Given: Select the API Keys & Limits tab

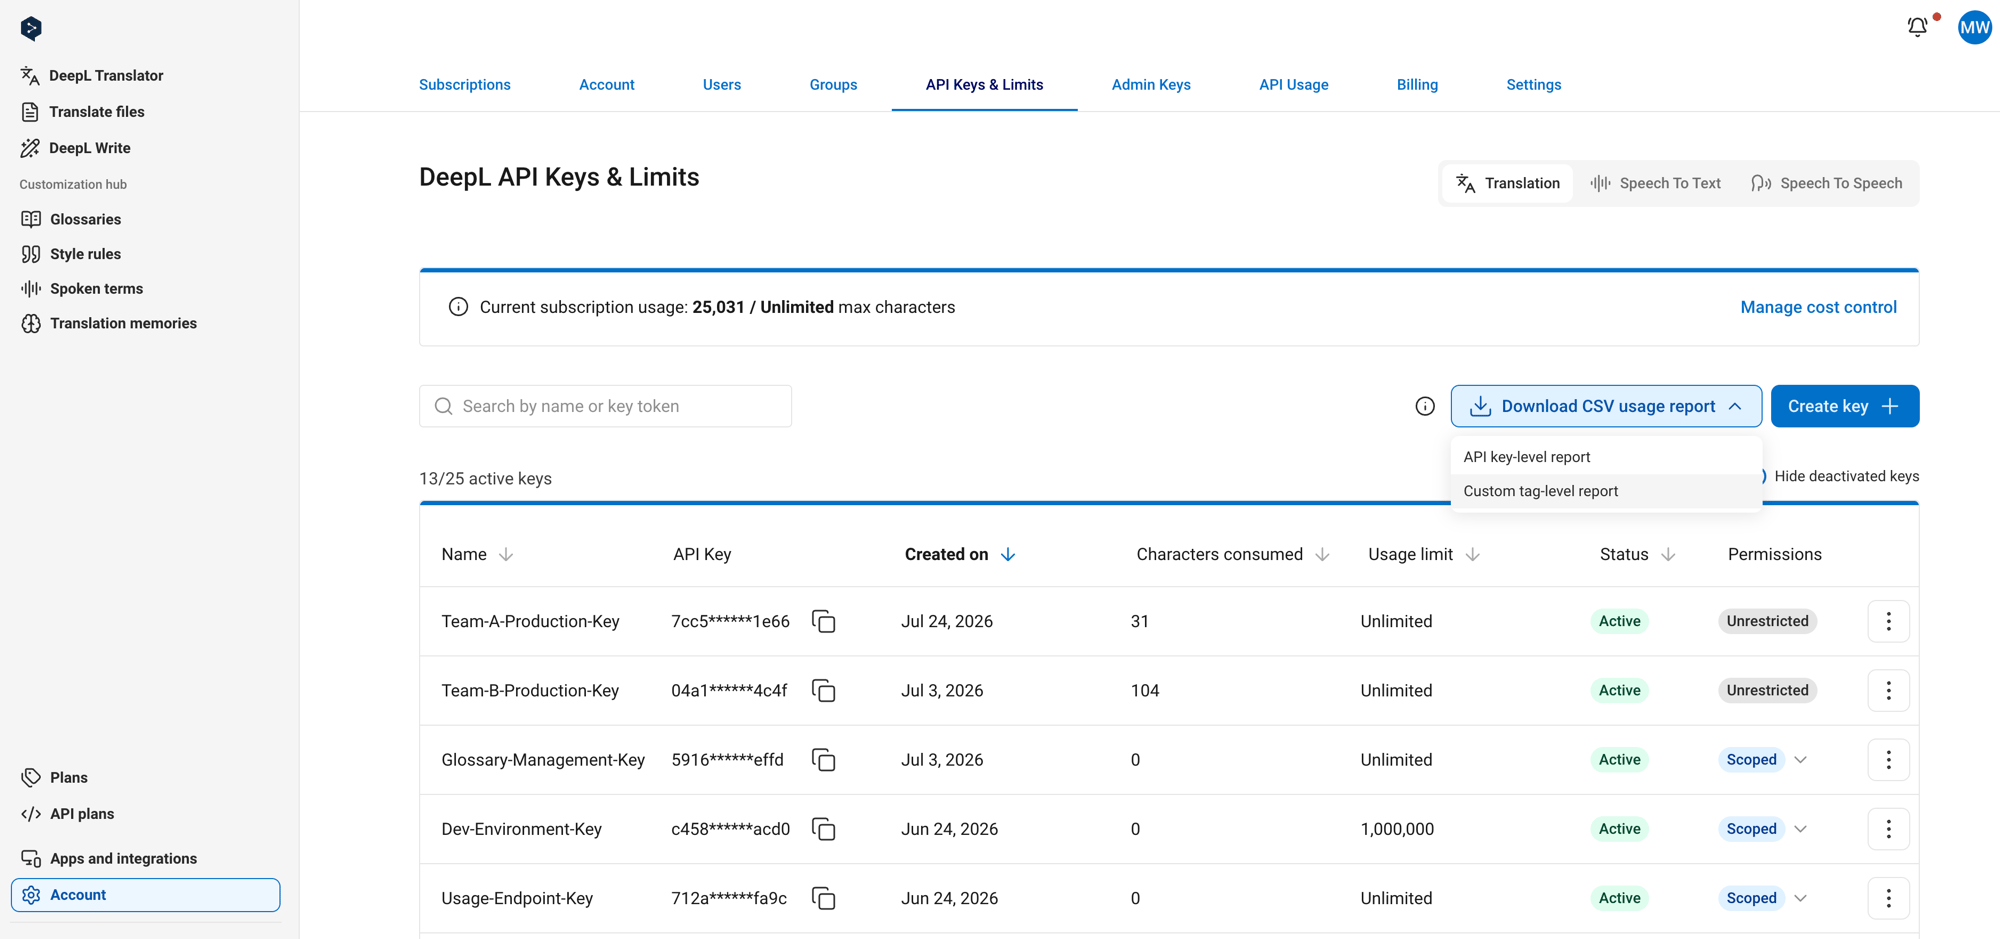Looking at the screenshot, I should (984, 85).
